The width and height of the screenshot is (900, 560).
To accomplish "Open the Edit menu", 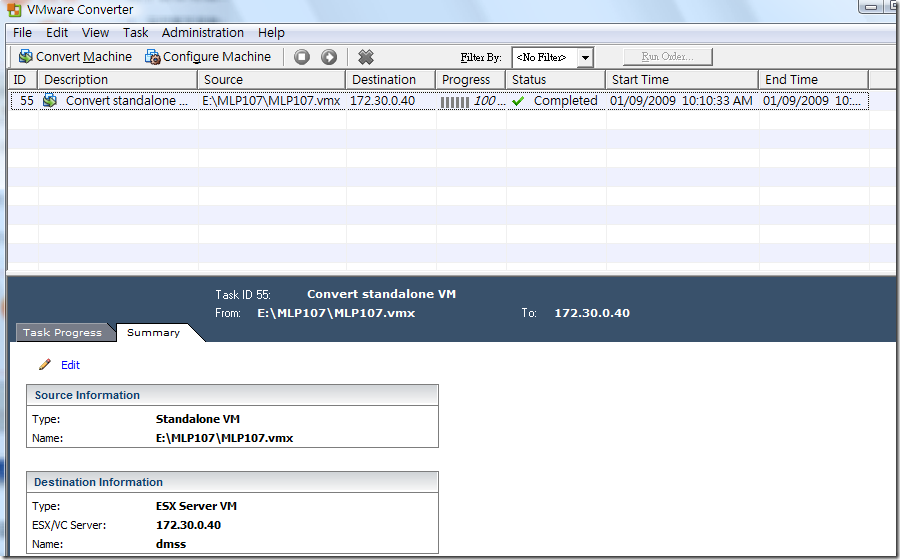I will point(57,33).
